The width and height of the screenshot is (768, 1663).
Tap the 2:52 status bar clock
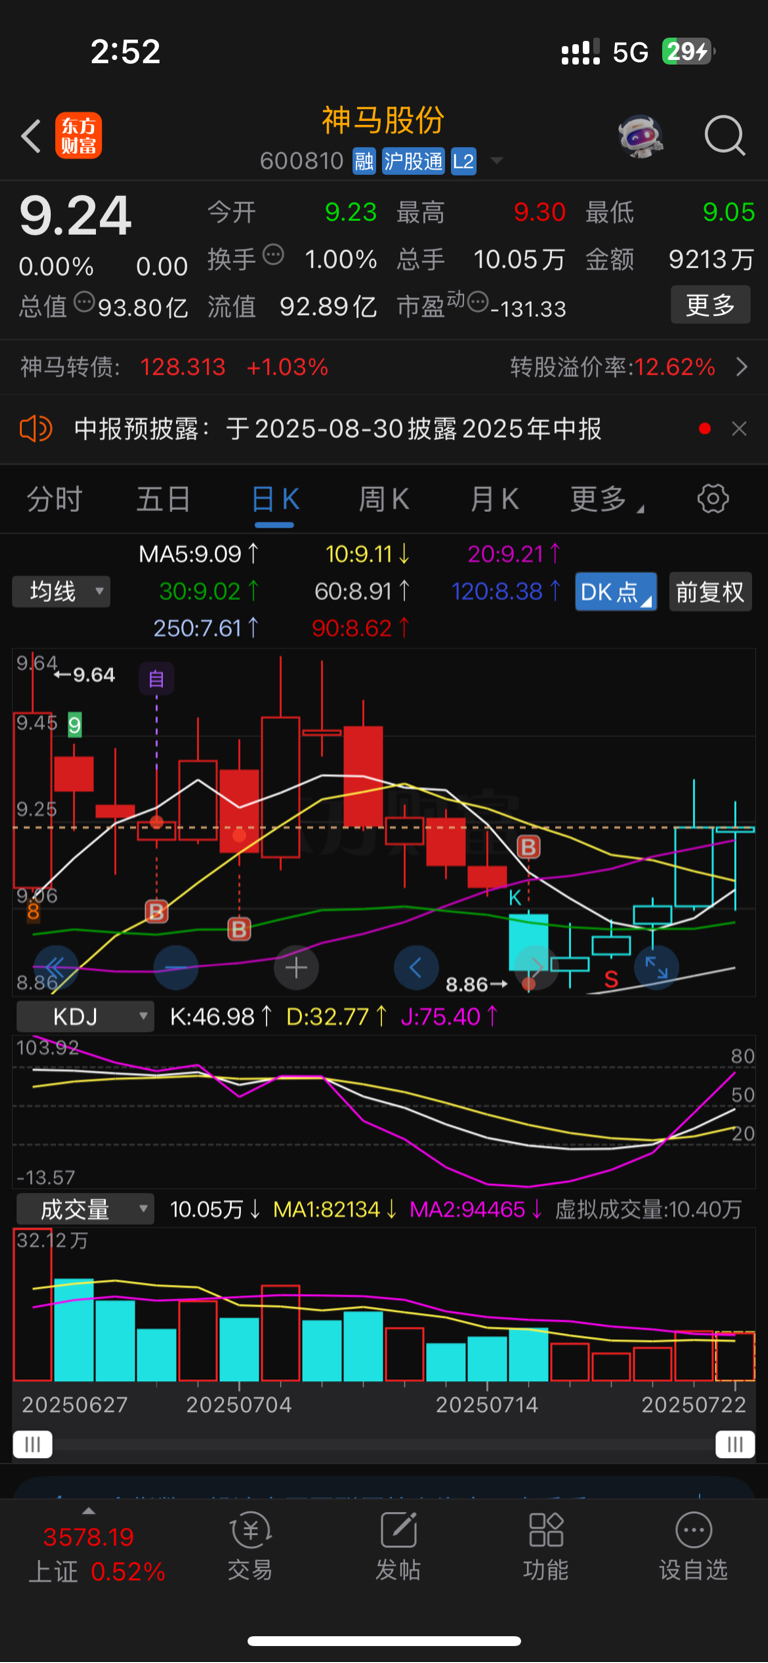125,51
